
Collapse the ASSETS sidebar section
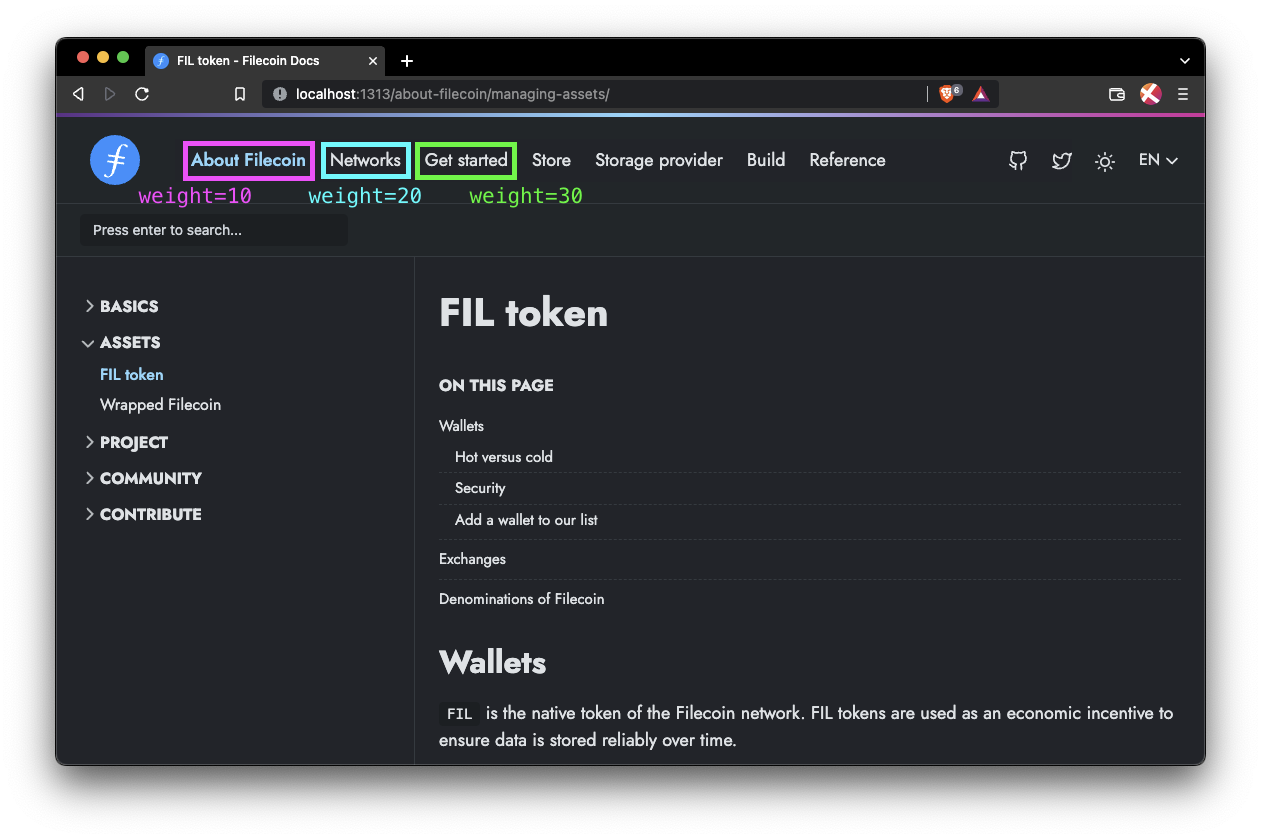pos(121,342)
